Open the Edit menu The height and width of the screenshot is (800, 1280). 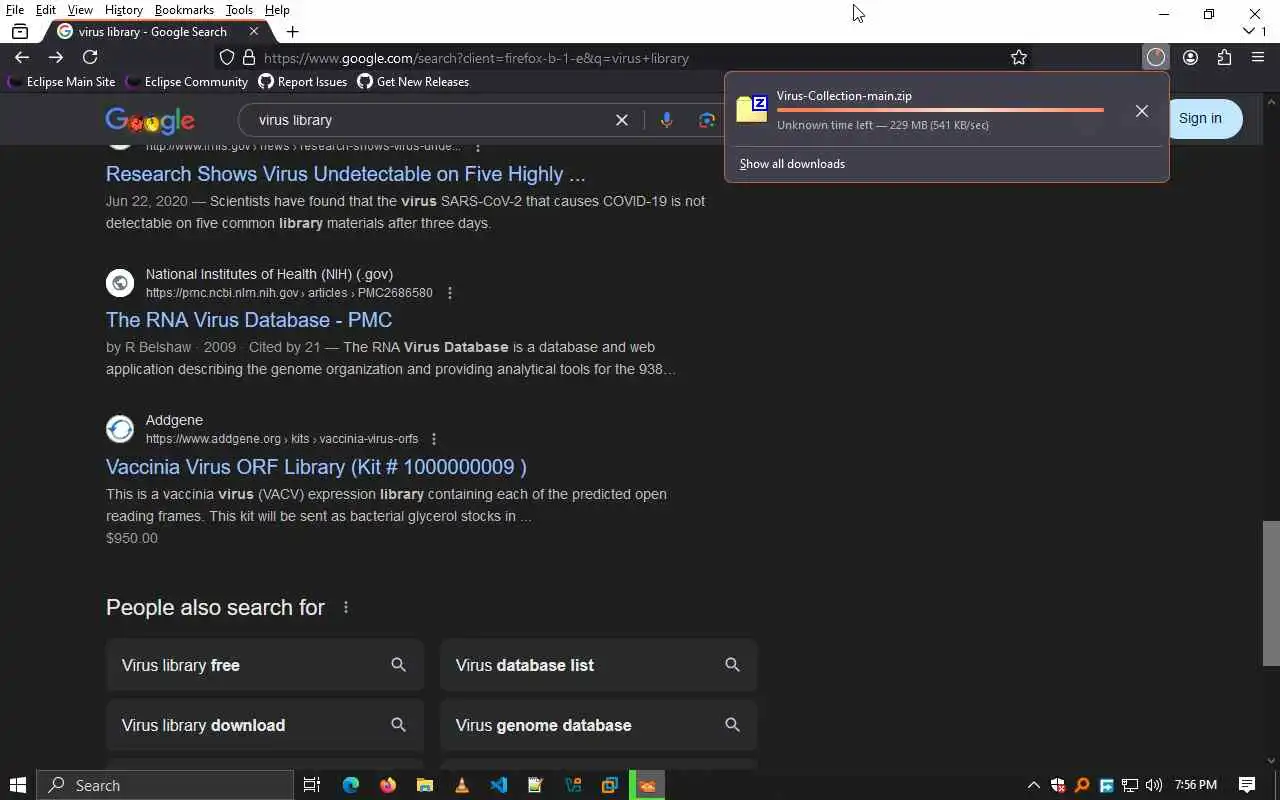pyautogui.click(x=46, y=10)
